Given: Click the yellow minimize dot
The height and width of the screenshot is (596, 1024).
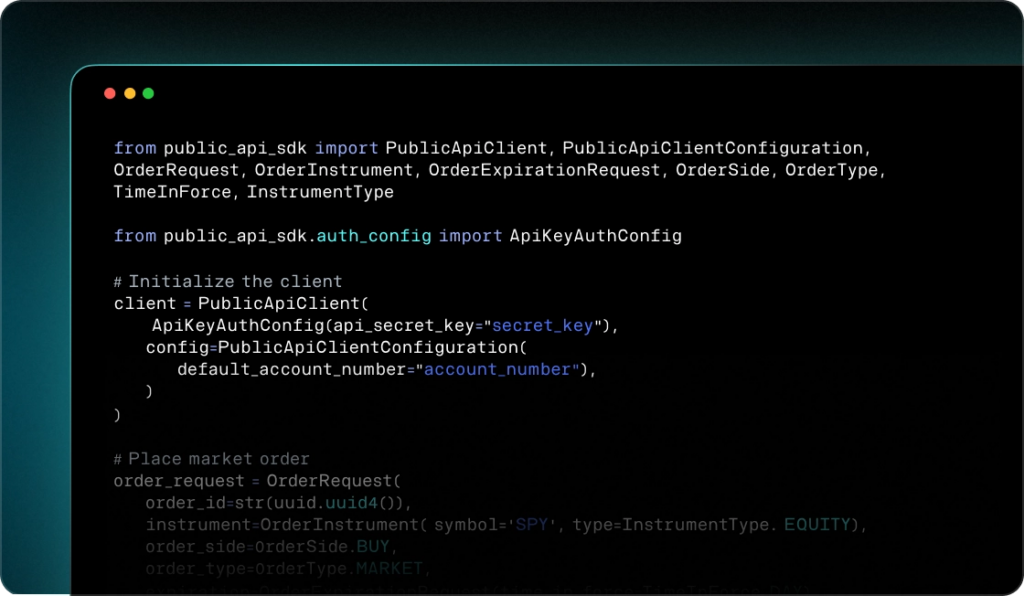Looking at the screenshot, I should point(129,93).
